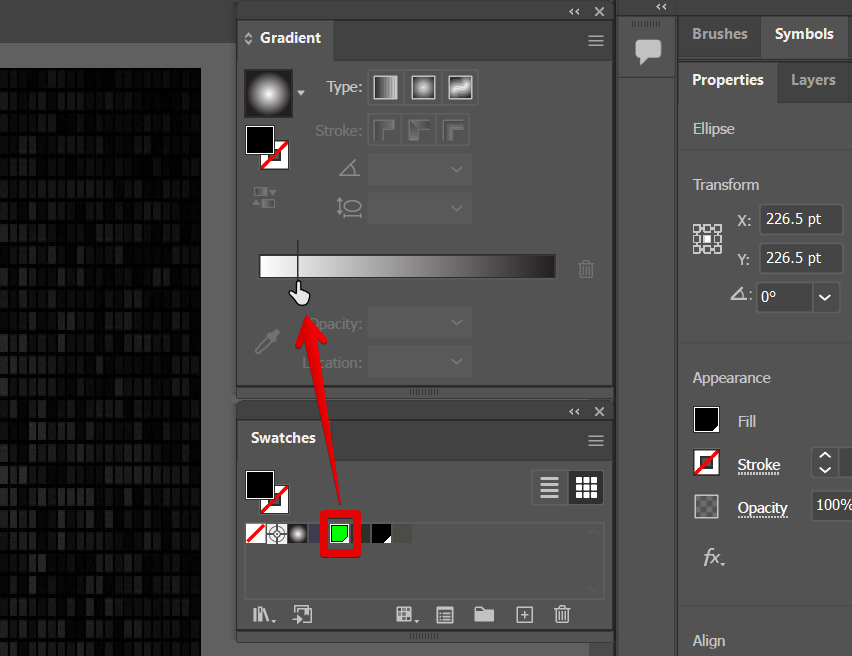Select the Swatches panel tab
The width and height of the screenshot is (852, 656).
(x=283, y=438)
